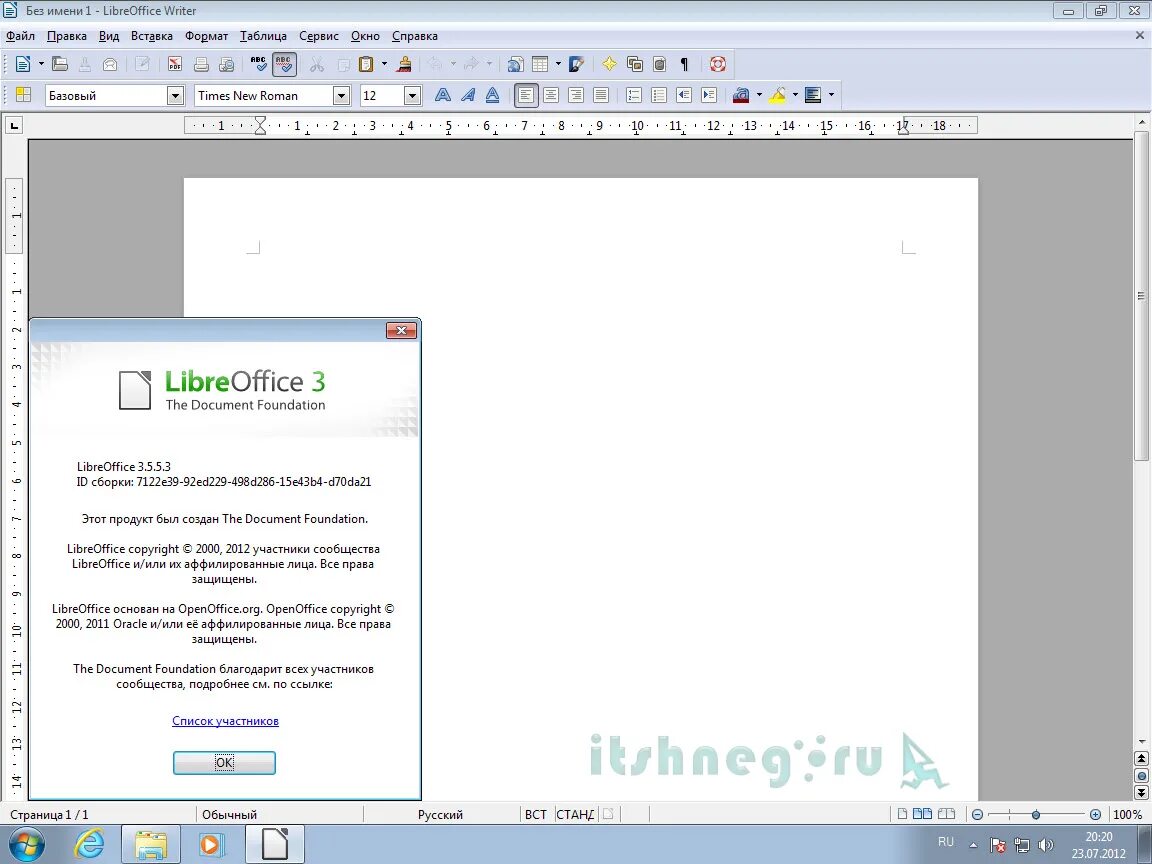The width and height of the screenshot is (1152, 864).
Task: Open the Windows Start button
Action: tap(26, 844)
